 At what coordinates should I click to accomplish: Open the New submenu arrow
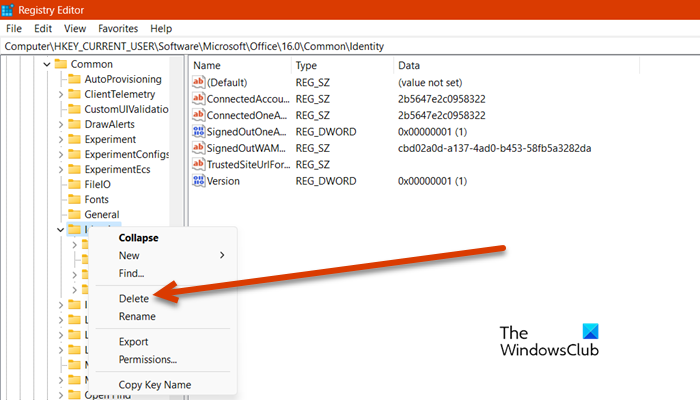tap(222, 255)
